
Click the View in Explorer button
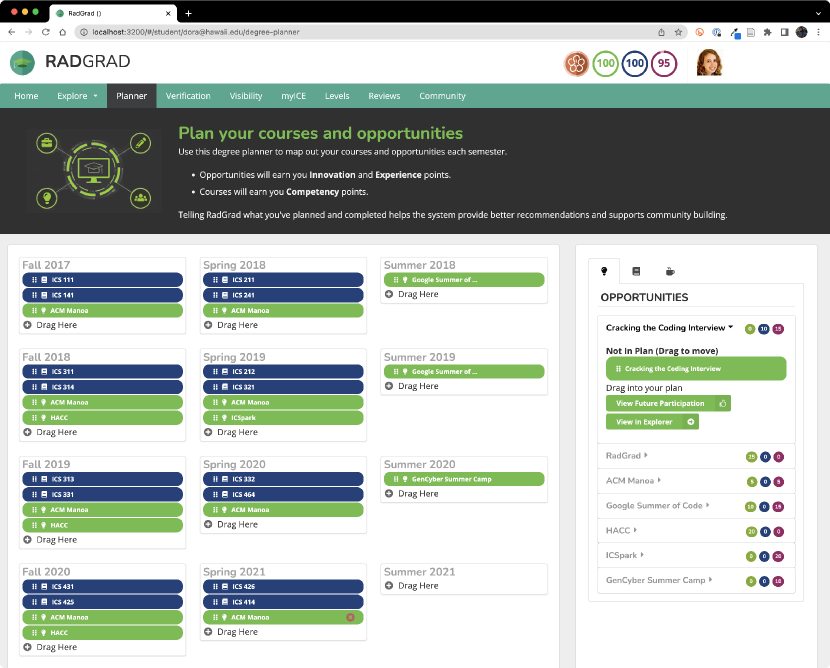tap(652, 422)
